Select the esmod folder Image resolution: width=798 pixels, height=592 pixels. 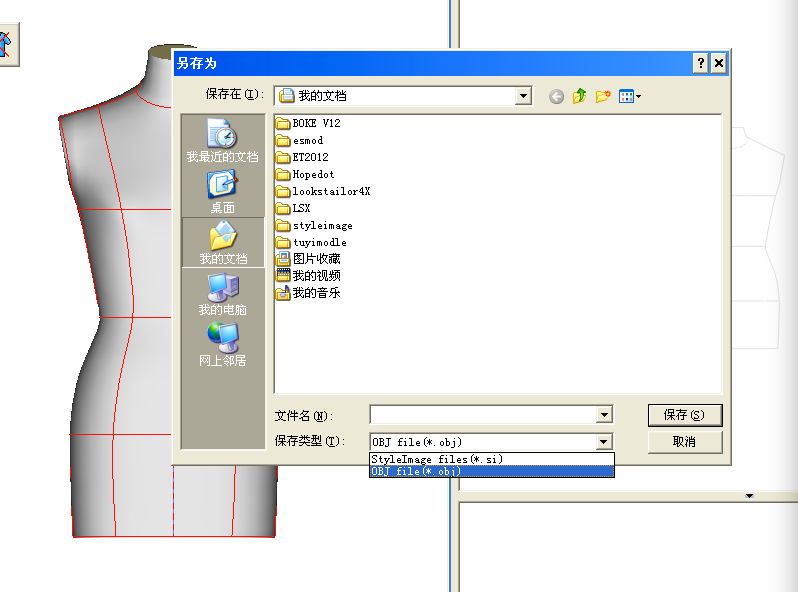(299, 140)
